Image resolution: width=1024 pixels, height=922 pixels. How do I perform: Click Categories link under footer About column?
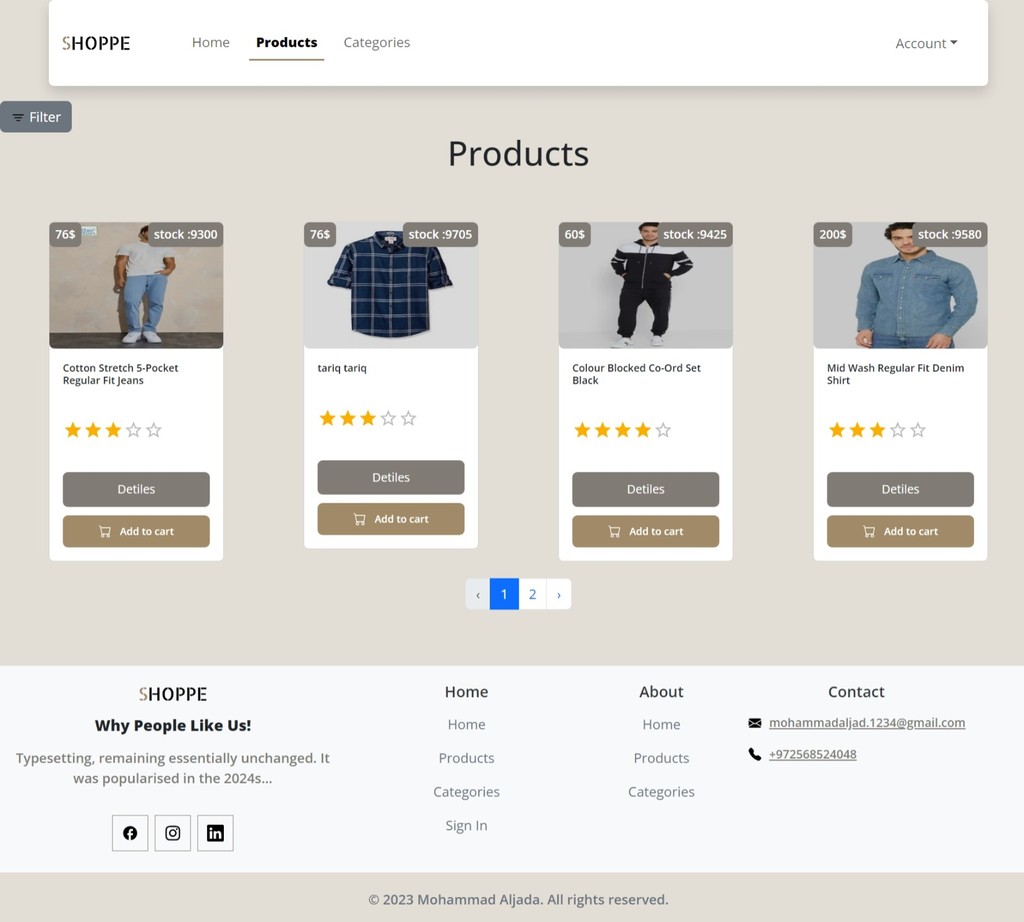coord(661,792)
